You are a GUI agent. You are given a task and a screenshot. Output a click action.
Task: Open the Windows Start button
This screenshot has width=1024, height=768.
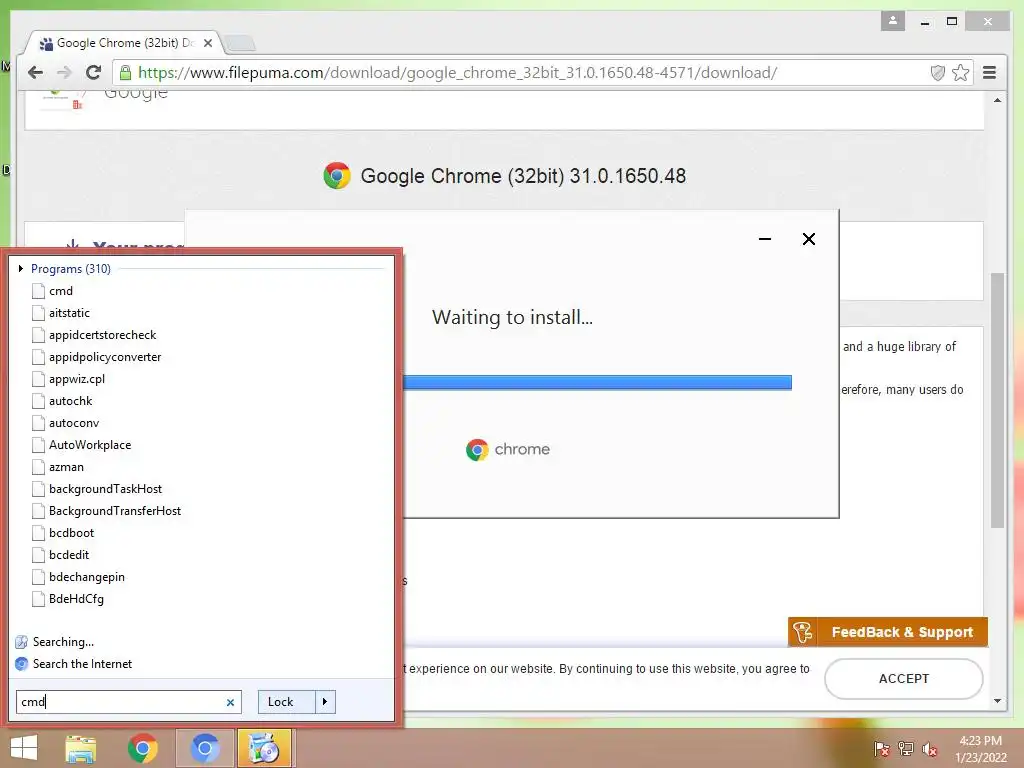tap(24, 748)
